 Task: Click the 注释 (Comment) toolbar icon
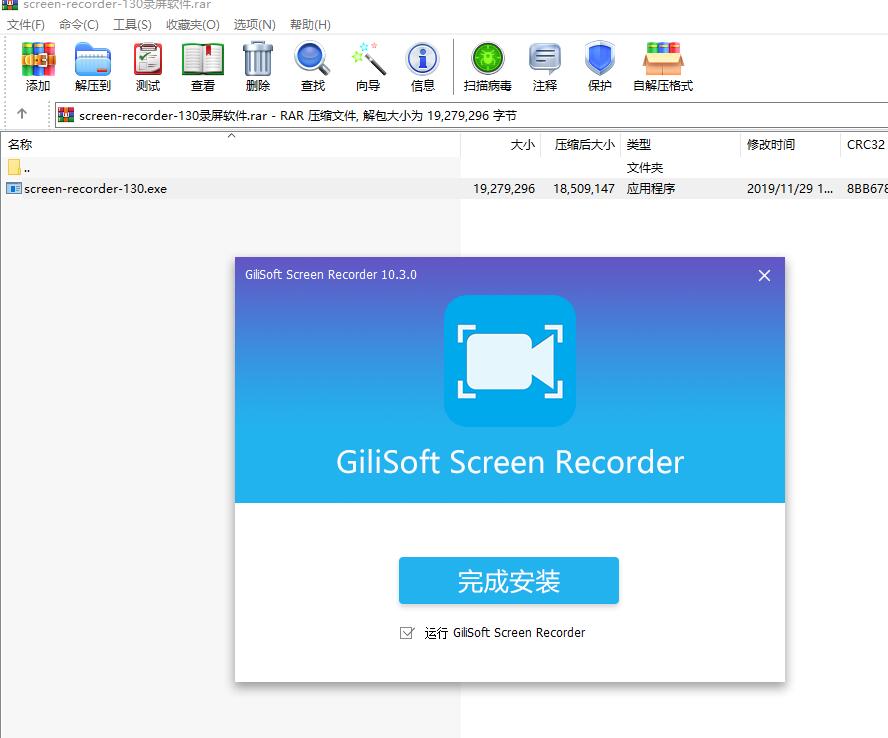pyautogui.click(x=545, y=59)
